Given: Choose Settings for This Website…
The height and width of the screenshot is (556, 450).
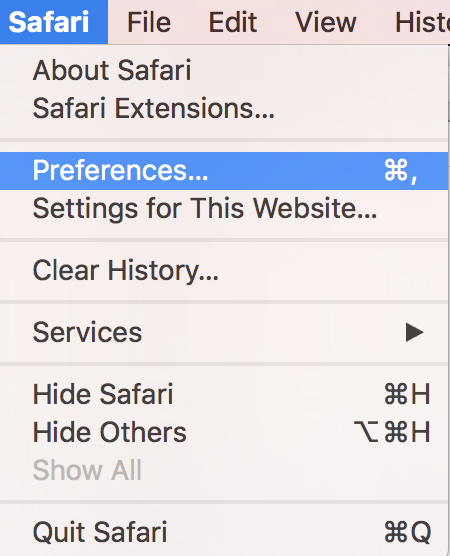Looking at the screenshot, I should point(224,208).
